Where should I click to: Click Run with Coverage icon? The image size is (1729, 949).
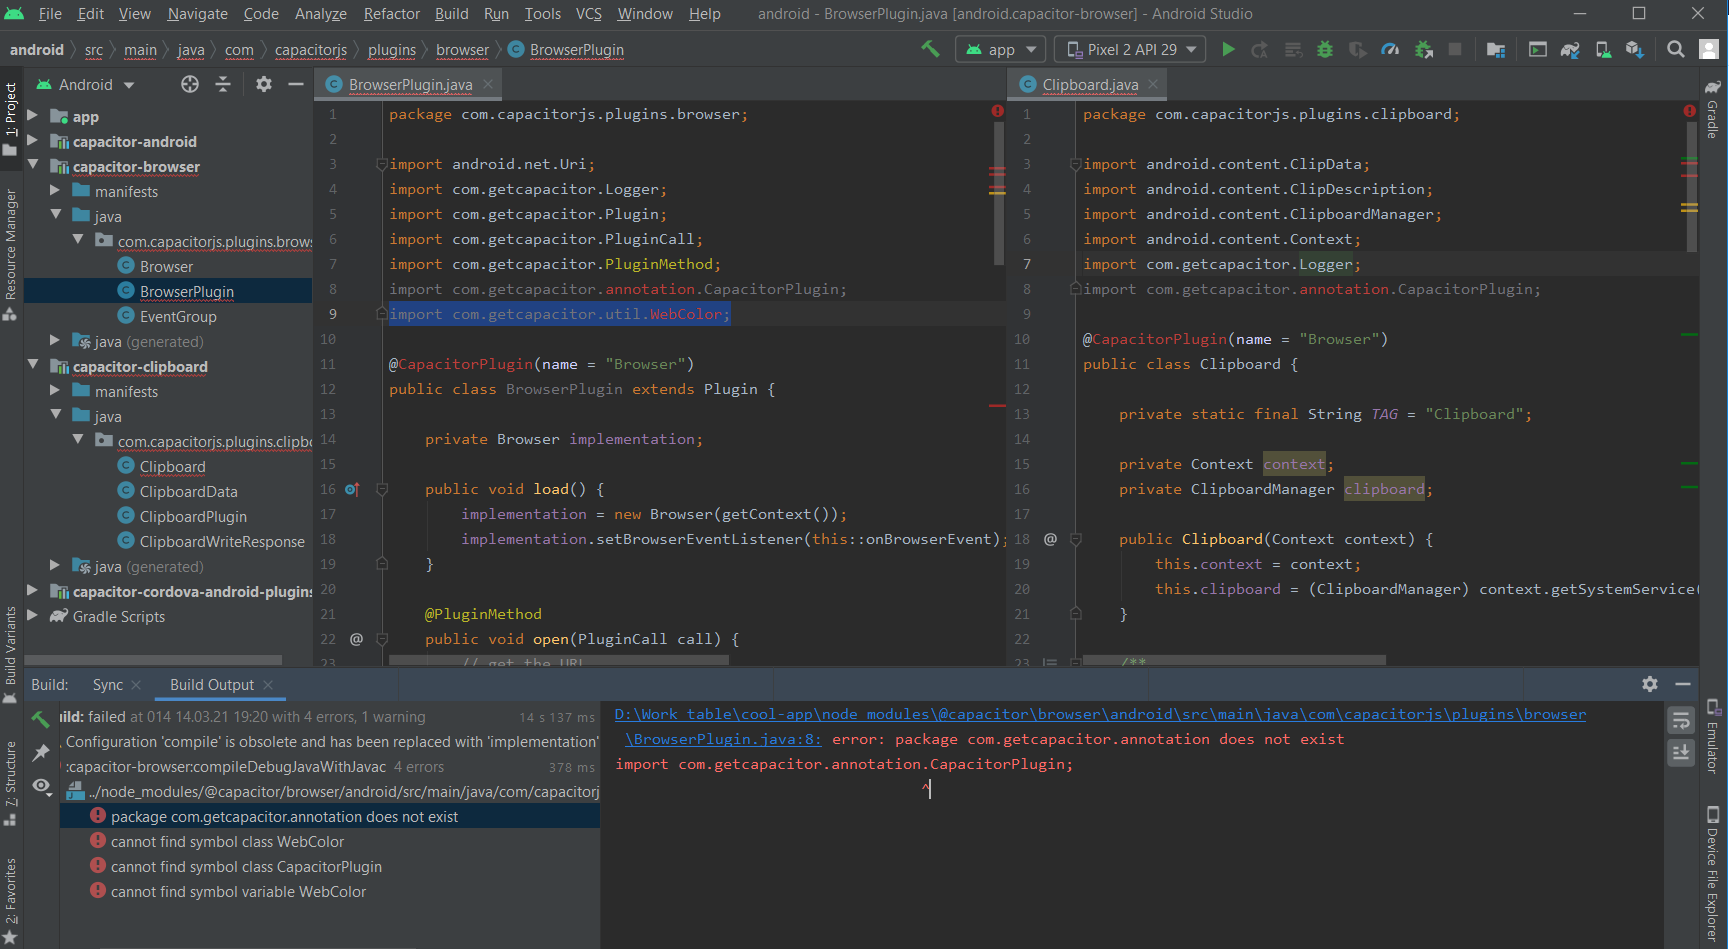pos(1357,49)
